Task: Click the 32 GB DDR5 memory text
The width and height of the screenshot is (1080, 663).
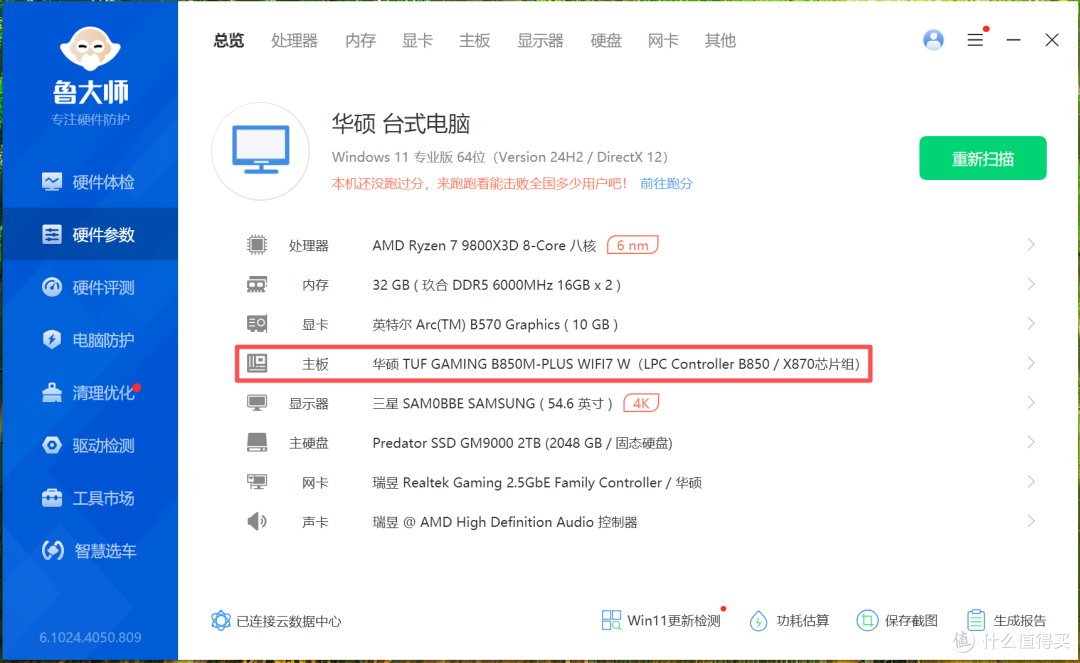Action: pyautogui.click(x=497, y=285)
